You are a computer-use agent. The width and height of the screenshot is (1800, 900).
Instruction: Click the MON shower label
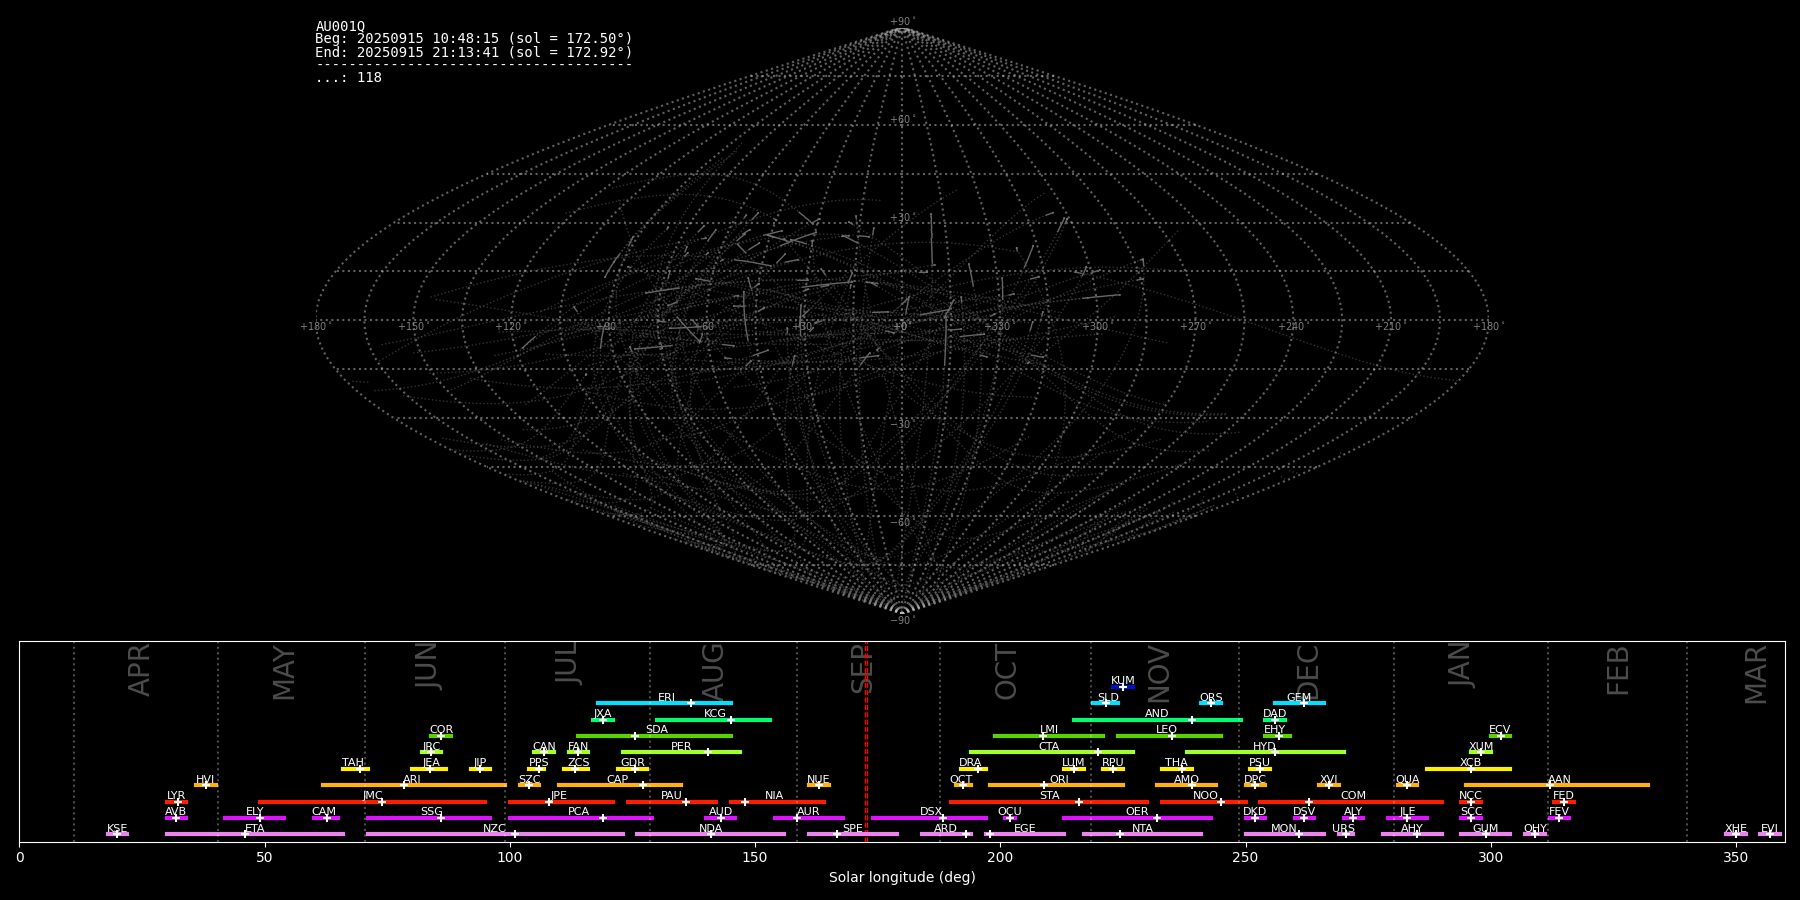[x=1284, y=828]
